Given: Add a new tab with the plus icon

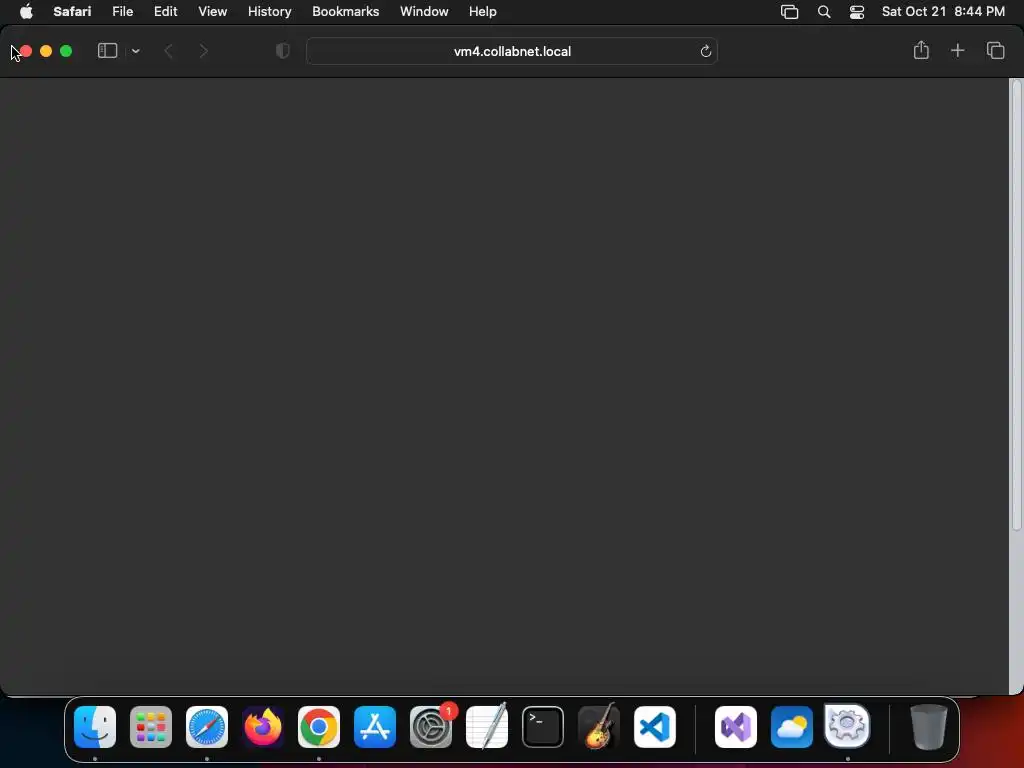Looking at the screenshot, I should coord(957,50).
